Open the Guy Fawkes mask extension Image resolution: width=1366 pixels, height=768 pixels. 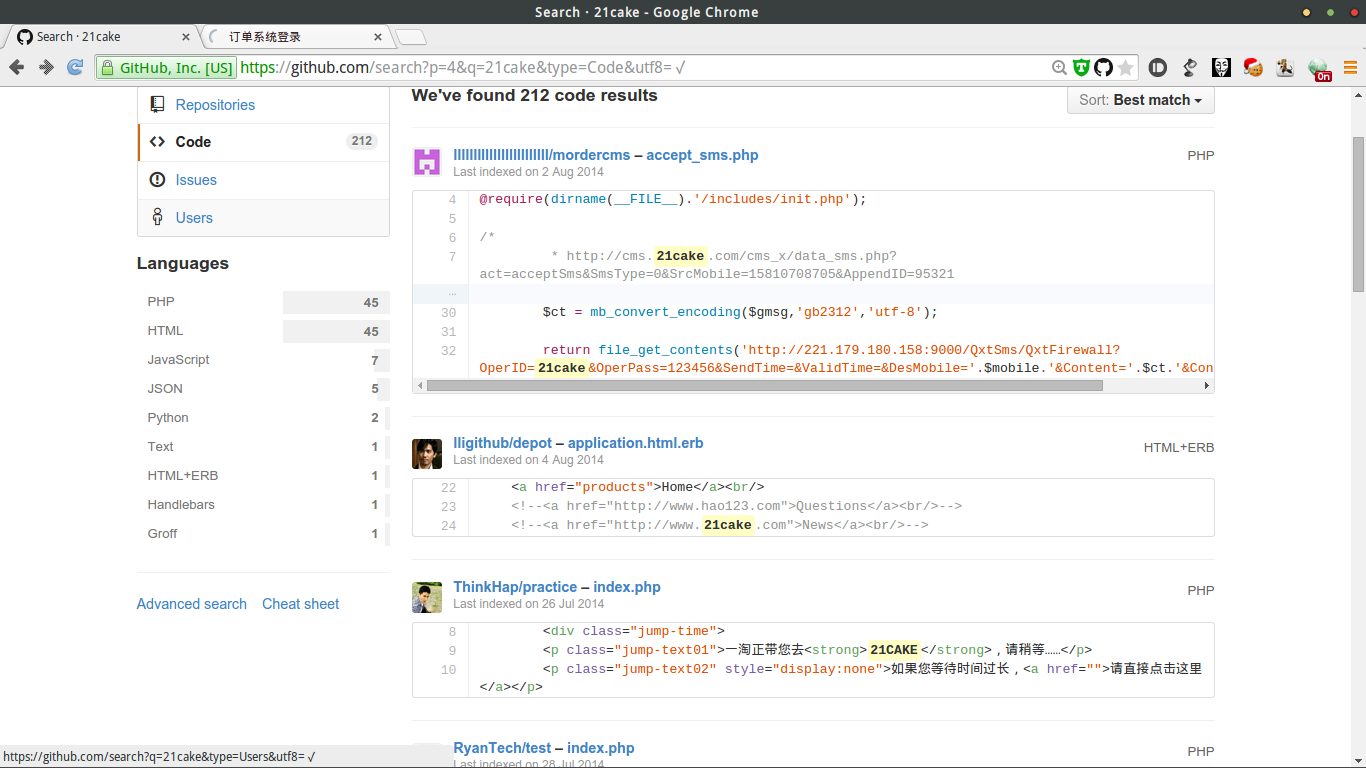(1221, 68)
